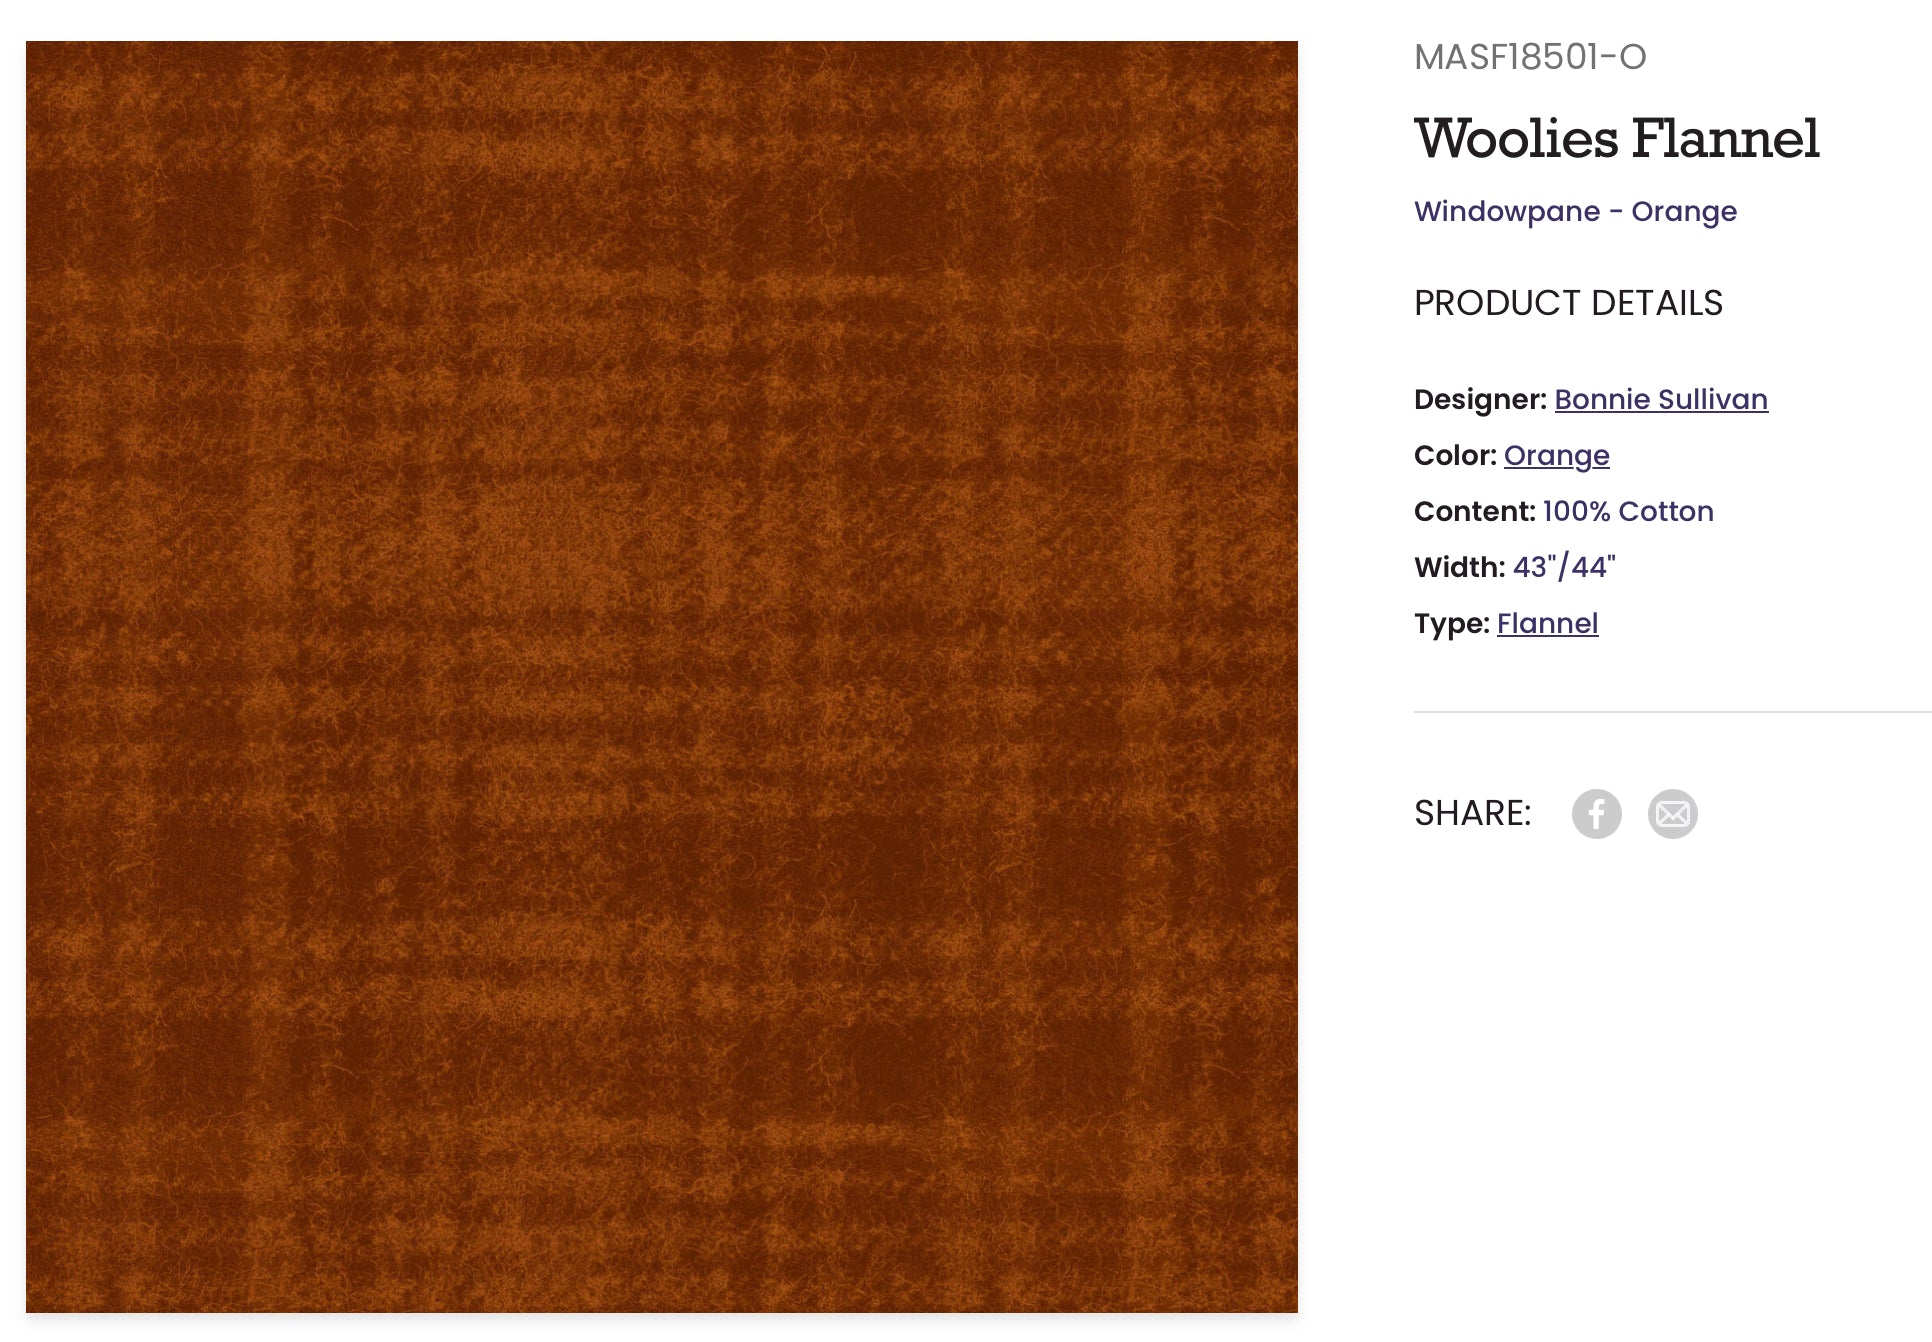
Task: Share this fabric on Facebook
Action: coord(1596,814)
